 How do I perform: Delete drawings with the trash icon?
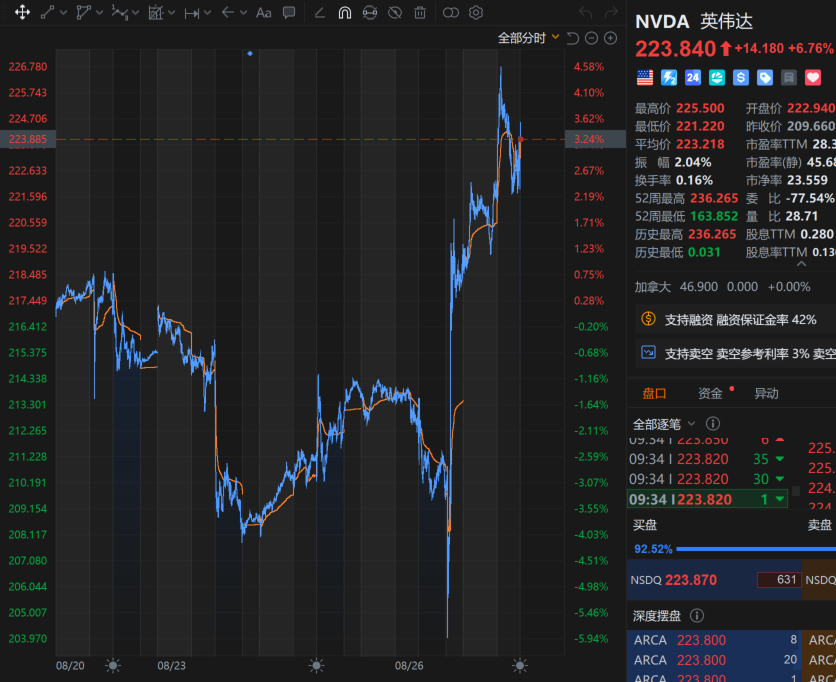pos(420,12)
